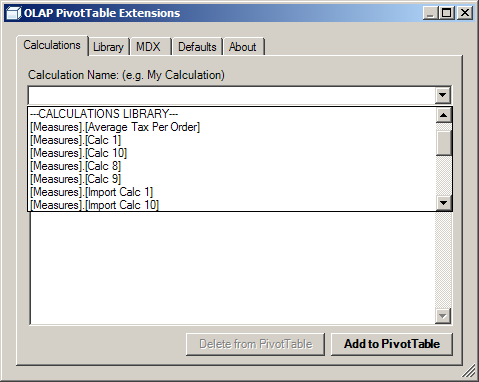
Task: Switch to the Calculations tab
Action: pyautogui.click(x=52, y=45)
